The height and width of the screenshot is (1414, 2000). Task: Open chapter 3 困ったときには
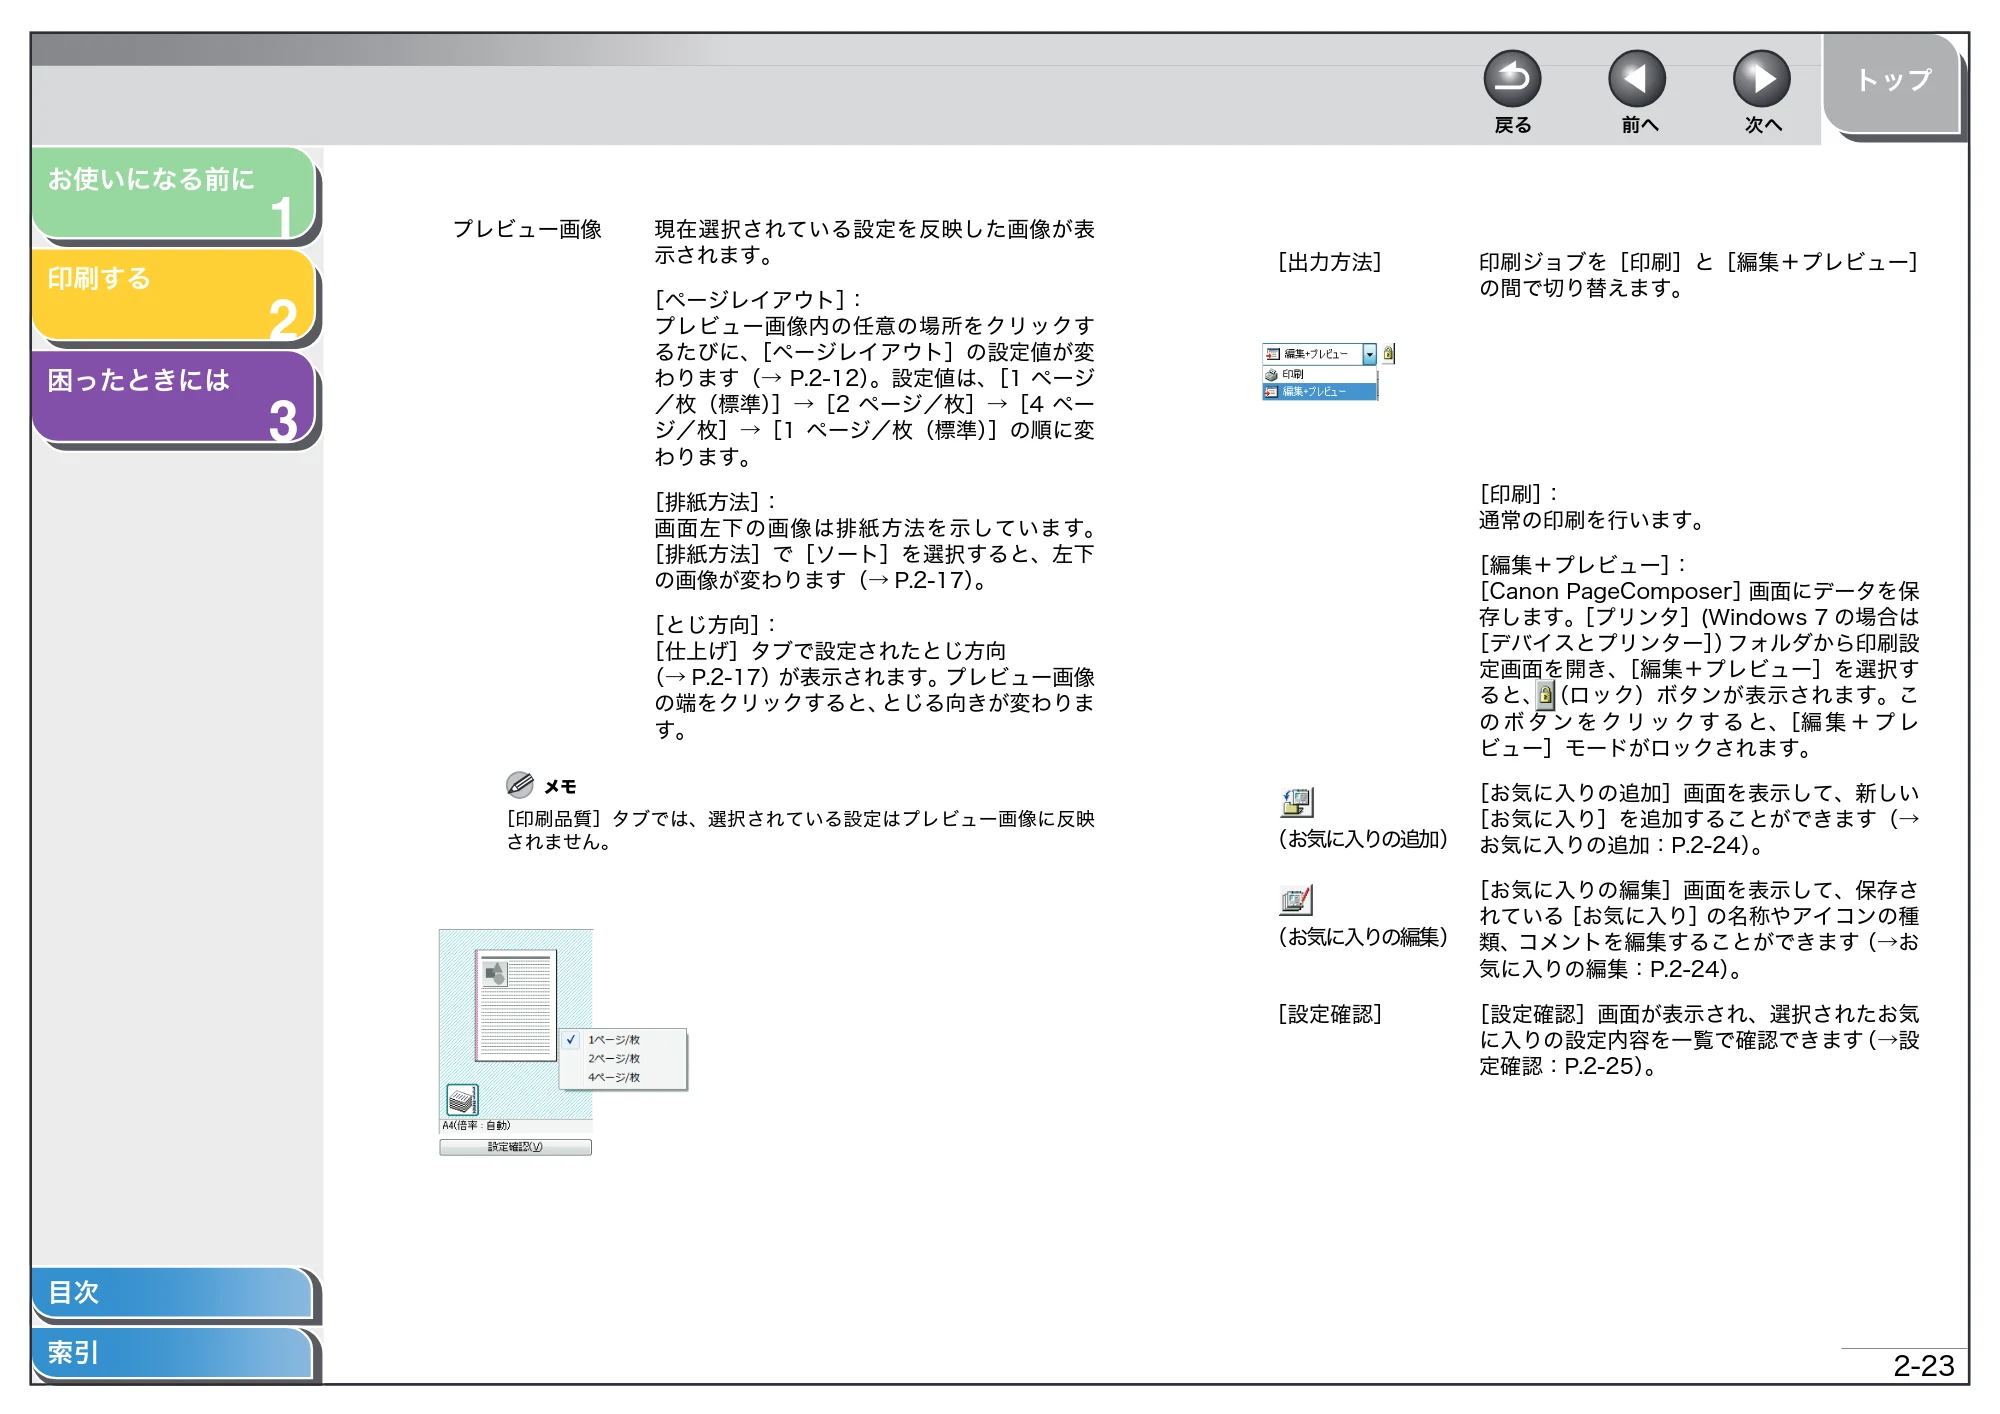click(174, 397)
